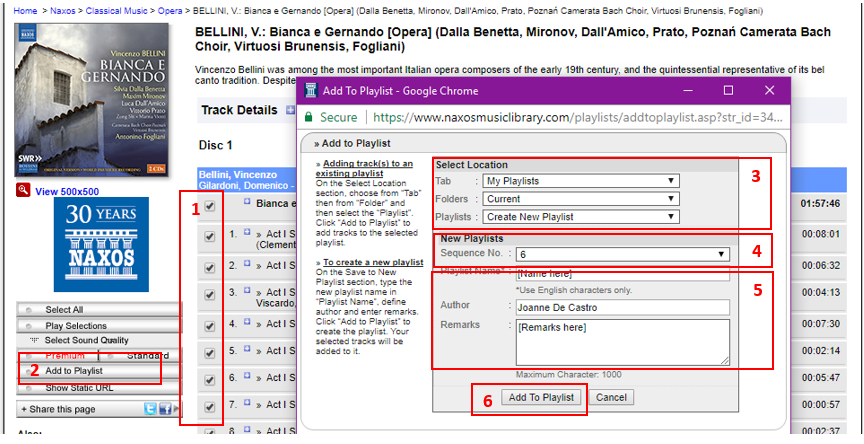864x444 pixels.
Task: Click the track duration 00:05:47
Action: (x=821, y=378)
